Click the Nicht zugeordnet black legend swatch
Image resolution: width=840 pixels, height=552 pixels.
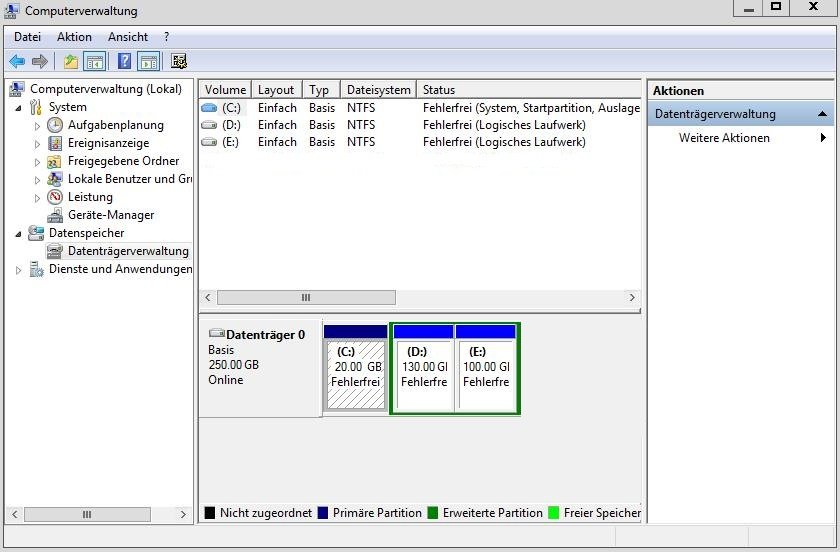210,513
